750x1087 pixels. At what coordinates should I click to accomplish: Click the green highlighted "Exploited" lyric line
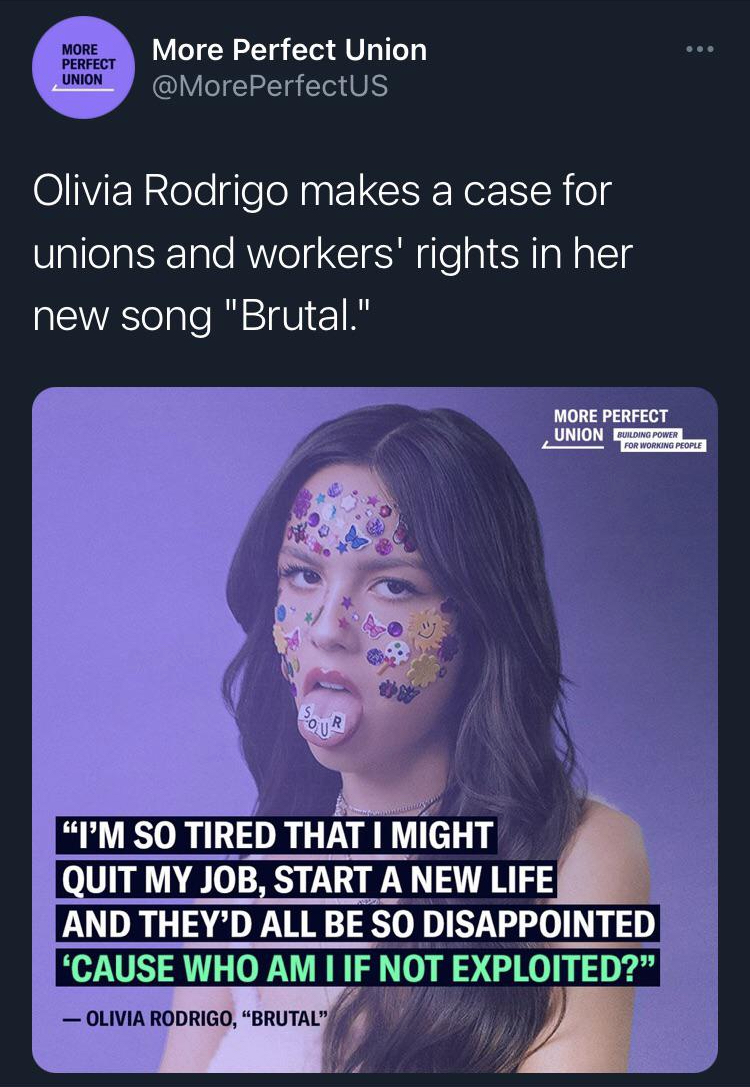(x=357, y=966)
